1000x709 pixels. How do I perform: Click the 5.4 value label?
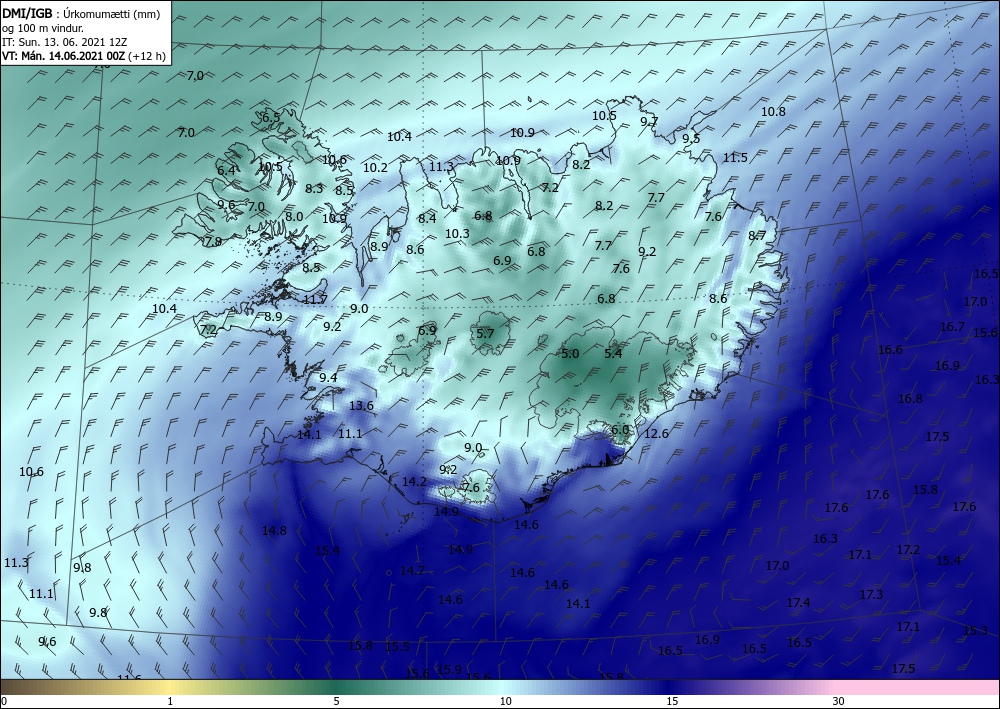click(x=613, y=353)
